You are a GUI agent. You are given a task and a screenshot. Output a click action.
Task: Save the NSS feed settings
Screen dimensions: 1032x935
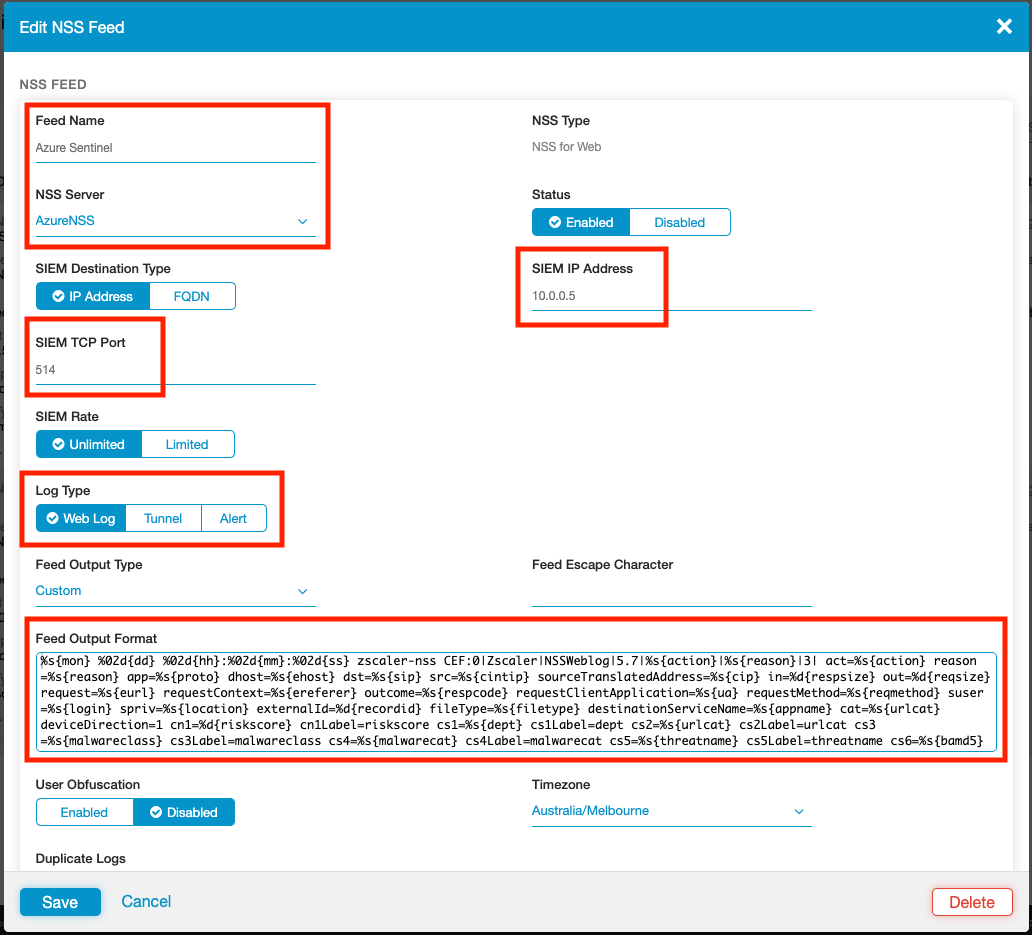point(60,902)
